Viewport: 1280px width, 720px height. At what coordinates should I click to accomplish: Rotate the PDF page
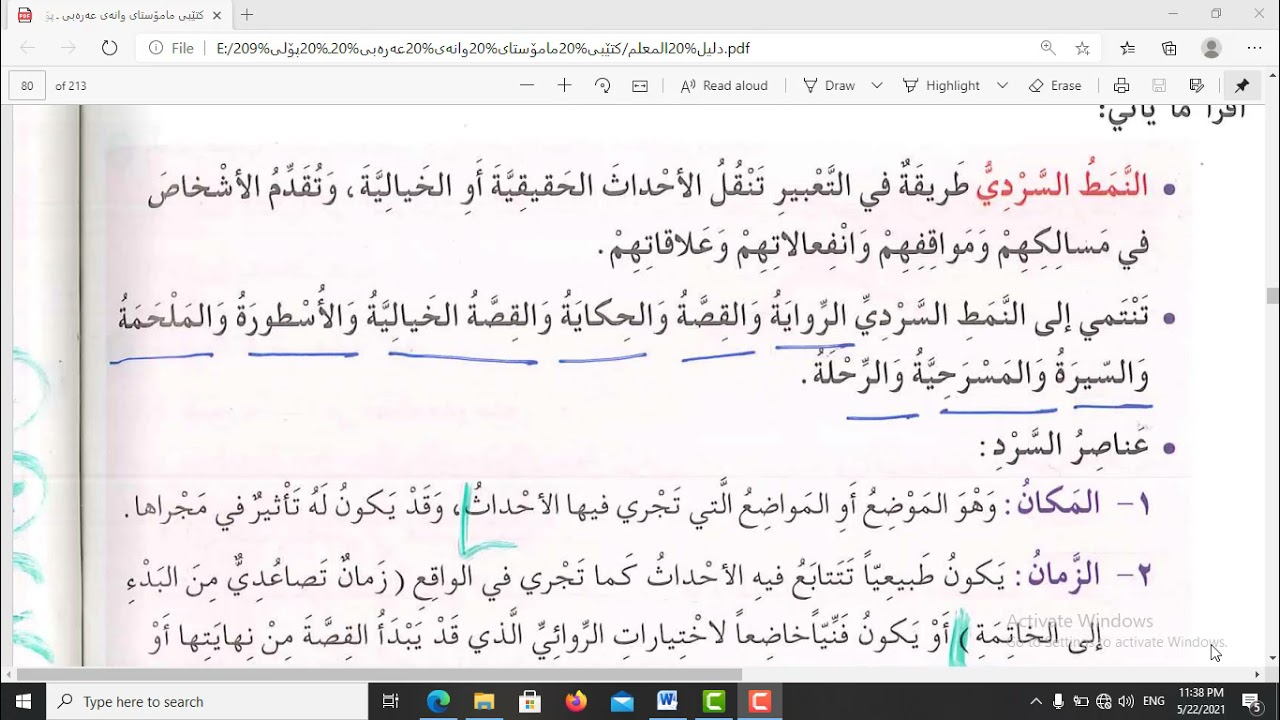click(602, 86)
